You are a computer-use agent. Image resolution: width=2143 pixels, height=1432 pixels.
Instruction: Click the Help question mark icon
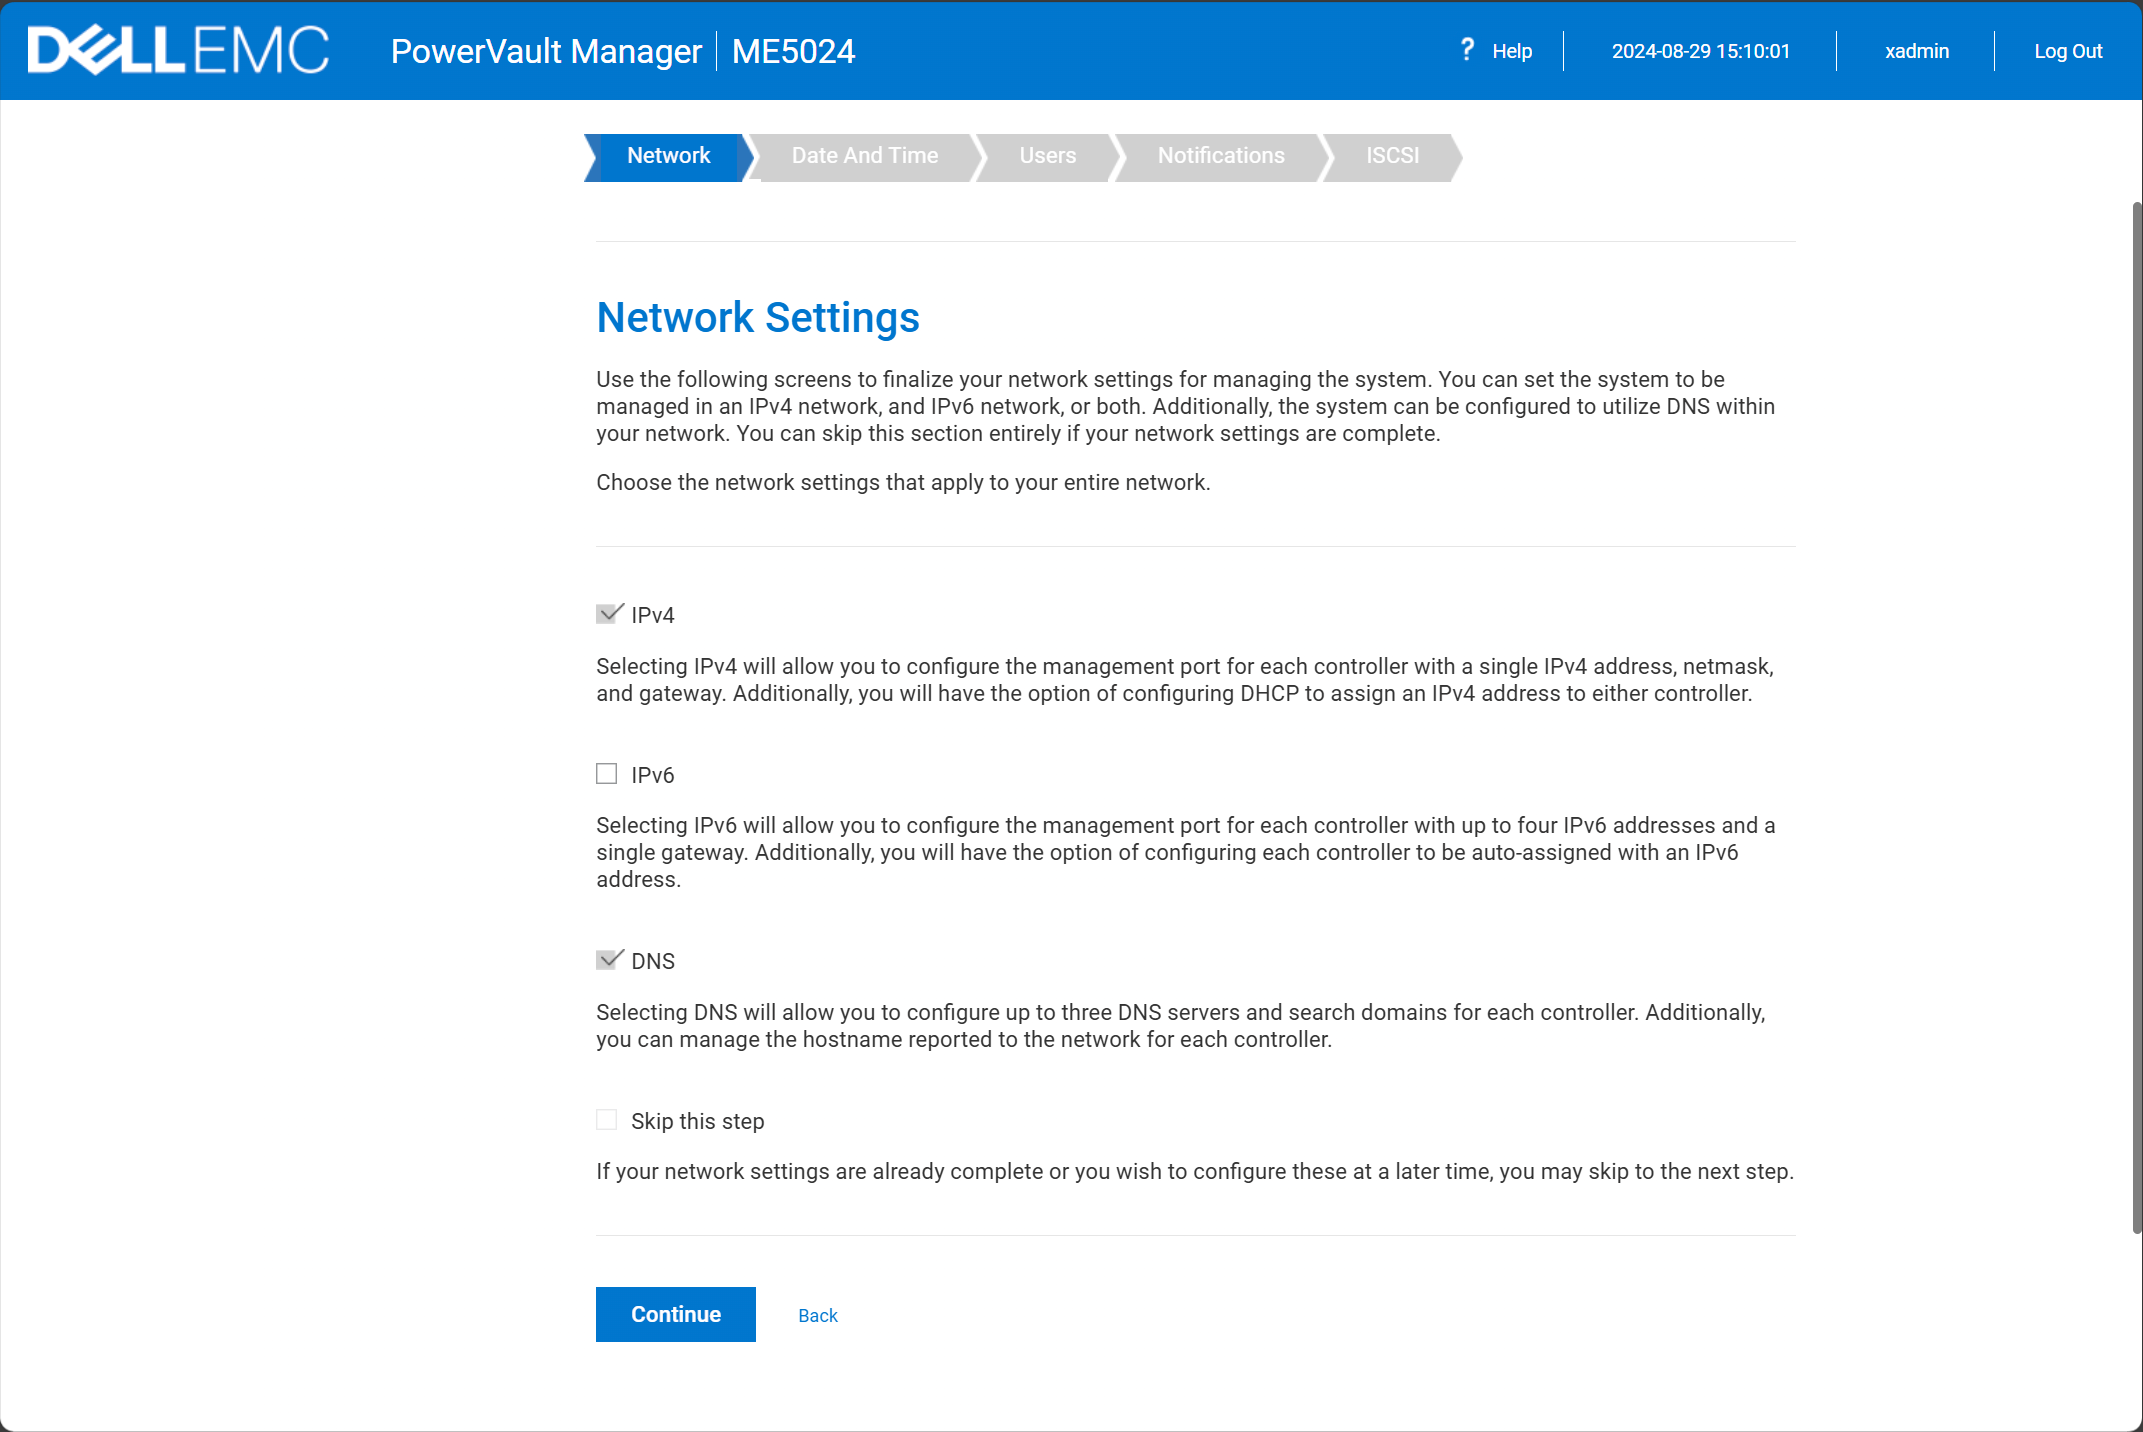click(x=1466, y=50)
